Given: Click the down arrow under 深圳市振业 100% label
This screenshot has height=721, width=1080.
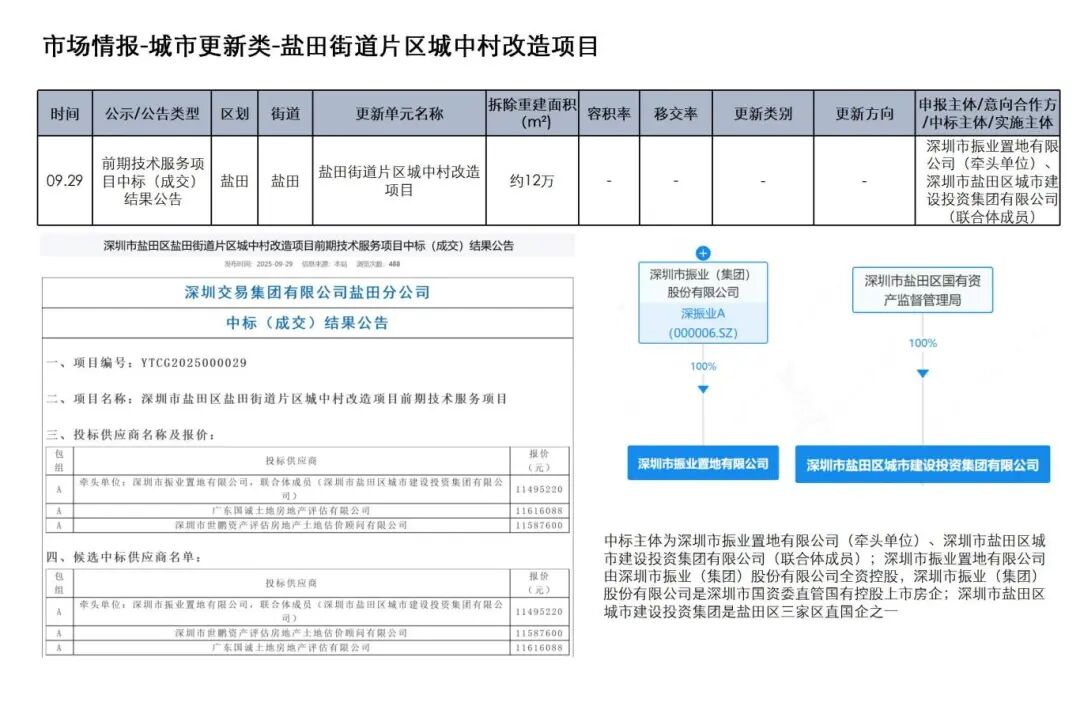Looking at the screenshot, I should pyautogui.click(x=703, y=388).
